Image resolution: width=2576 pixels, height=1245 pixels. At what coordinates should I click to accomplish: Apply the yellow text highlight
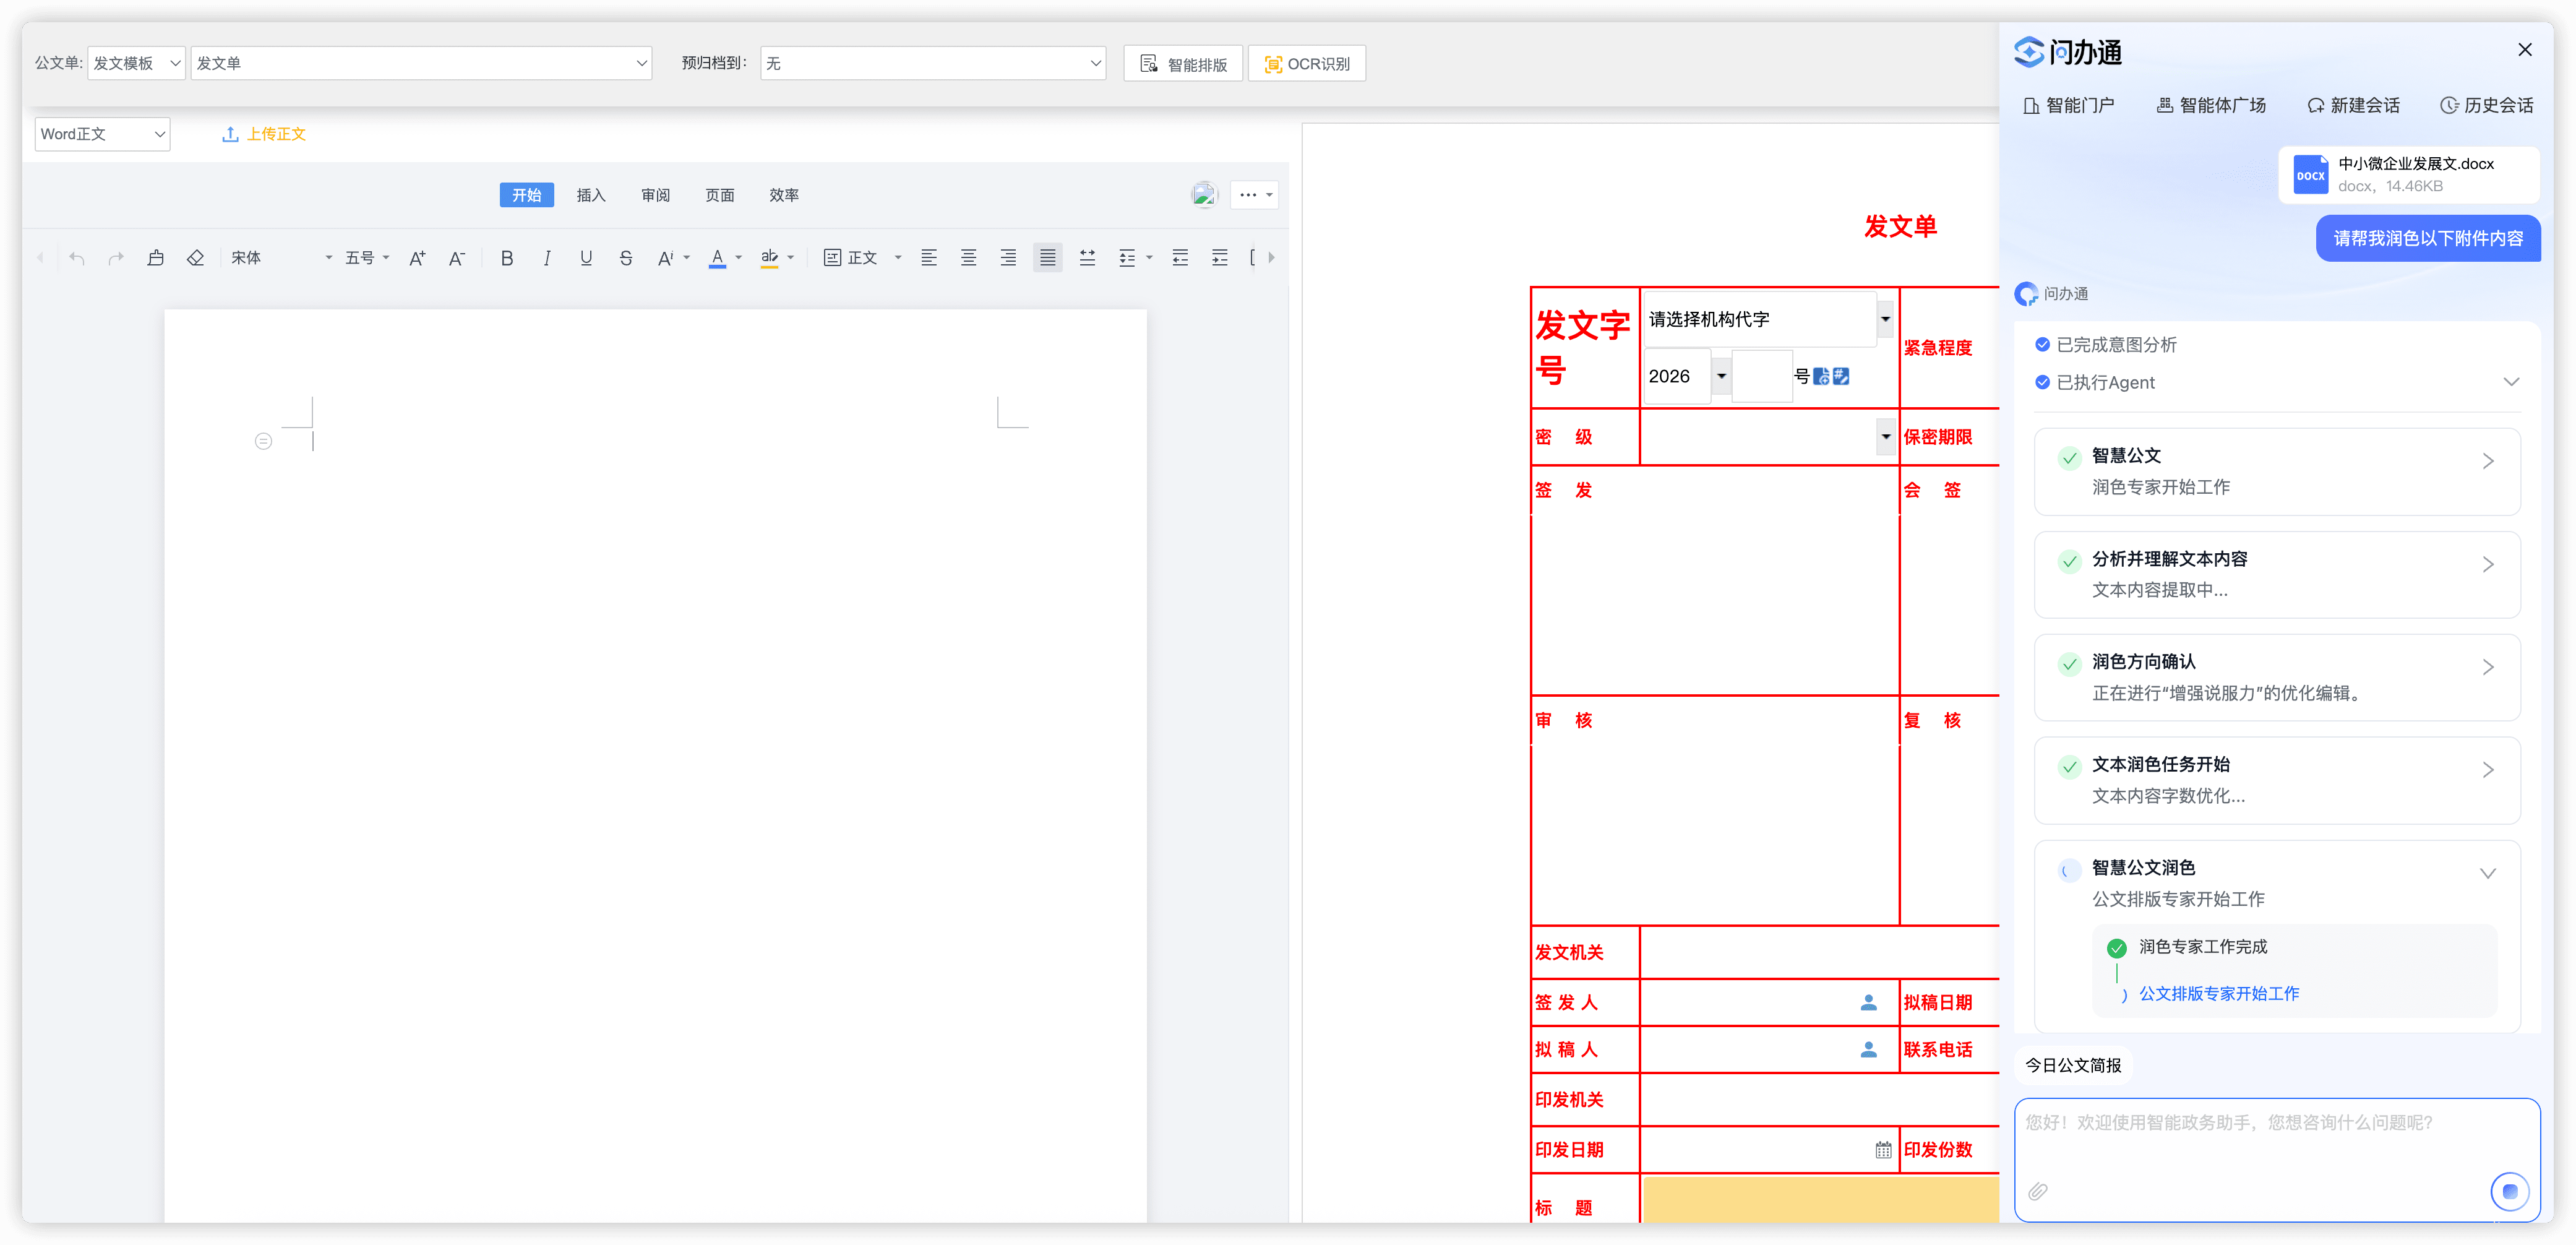point(769,258)
